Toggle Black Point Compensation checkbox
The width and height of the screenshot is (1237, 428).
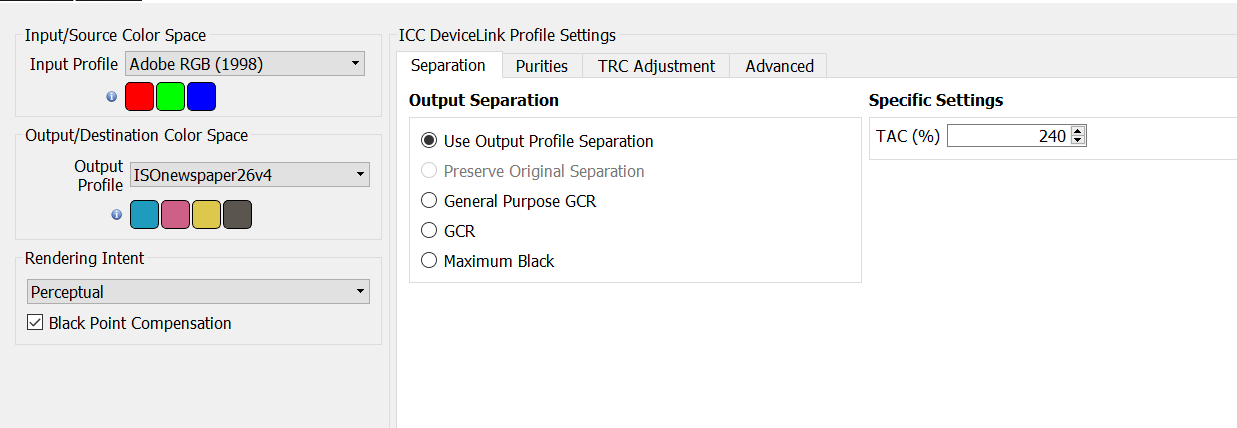click(35, 323)
